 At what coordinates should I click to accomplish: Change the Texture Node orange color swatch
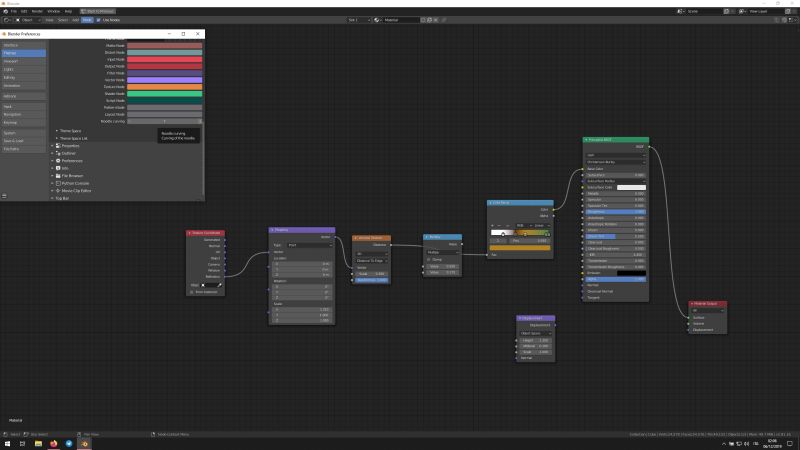[x=164, y=87]
